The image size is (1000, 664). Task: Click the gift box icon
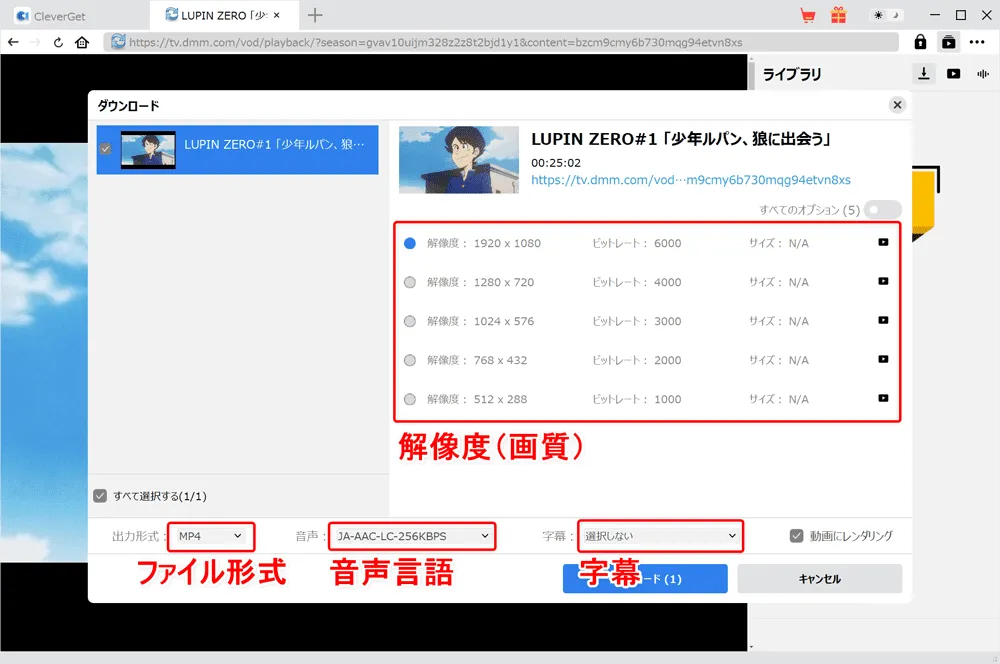pos(838,15)
